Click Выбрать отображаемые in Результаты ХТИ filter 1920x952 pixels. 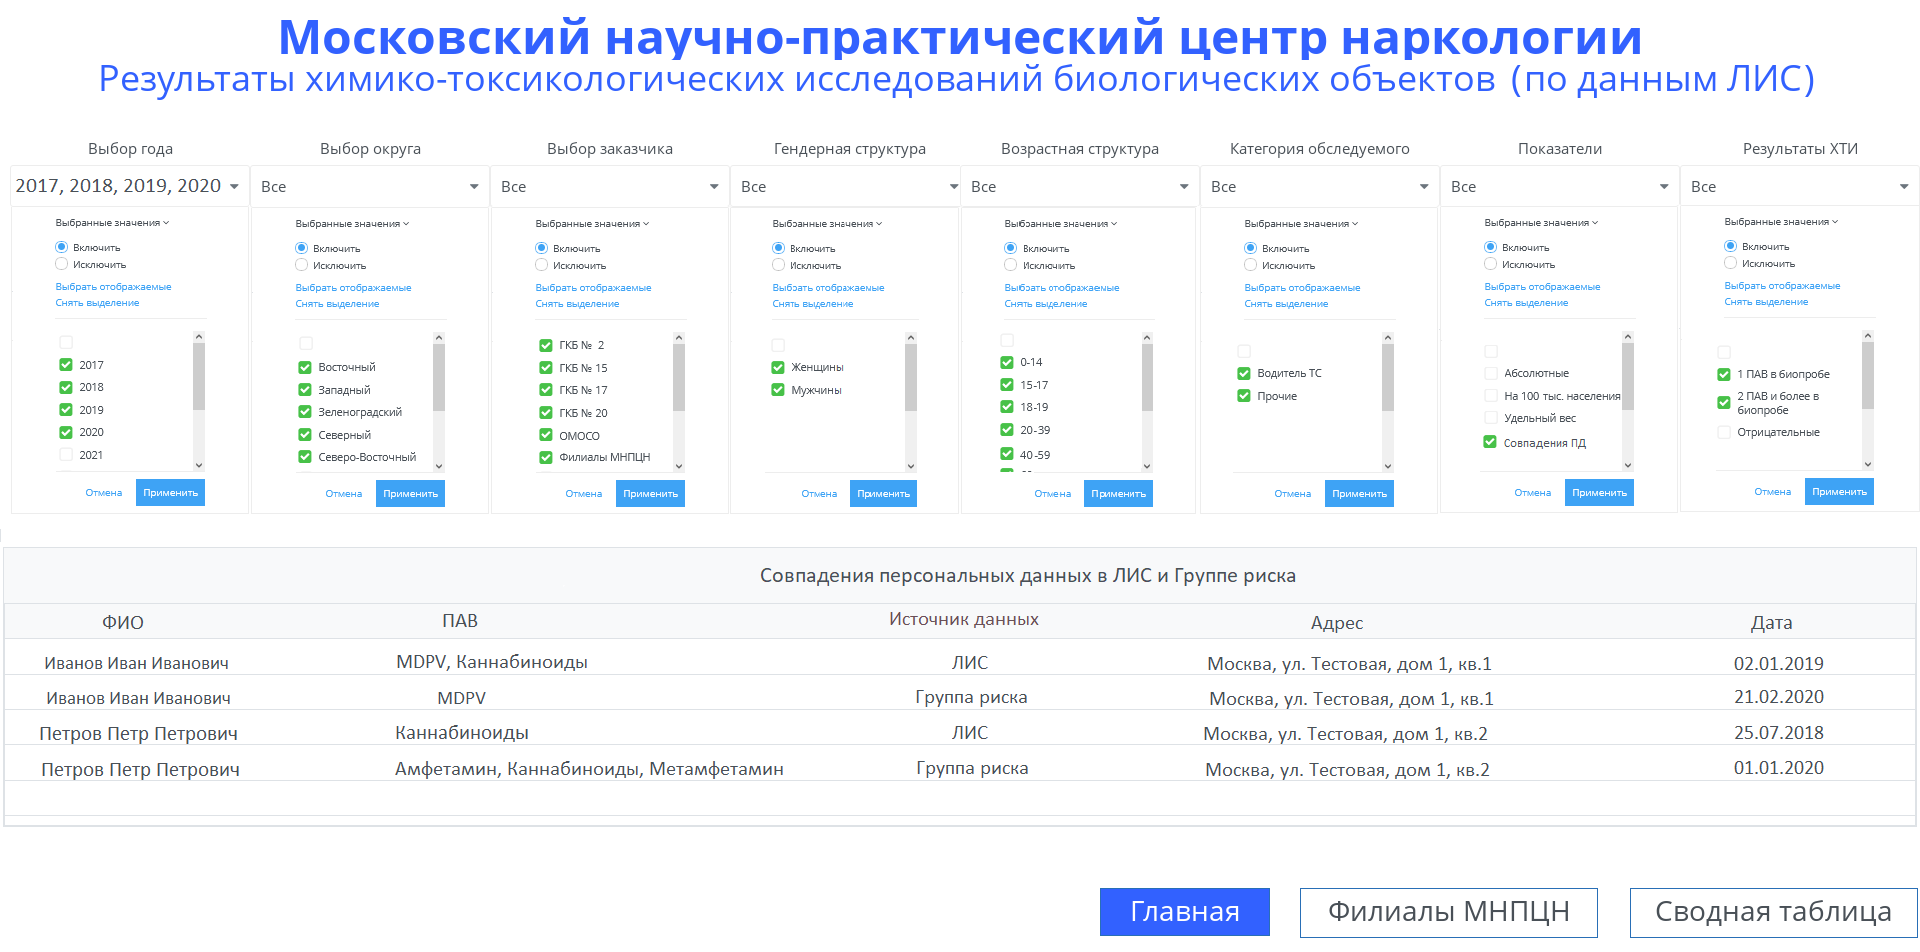coord(1782,286)
